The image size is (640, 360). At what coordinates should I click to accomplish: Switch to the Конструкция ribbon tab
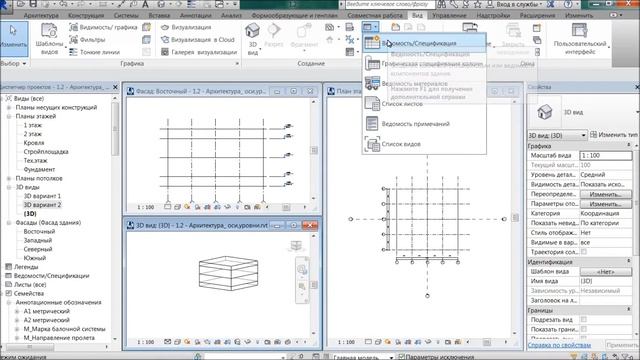pyautogui.click(x=86, y=16)
